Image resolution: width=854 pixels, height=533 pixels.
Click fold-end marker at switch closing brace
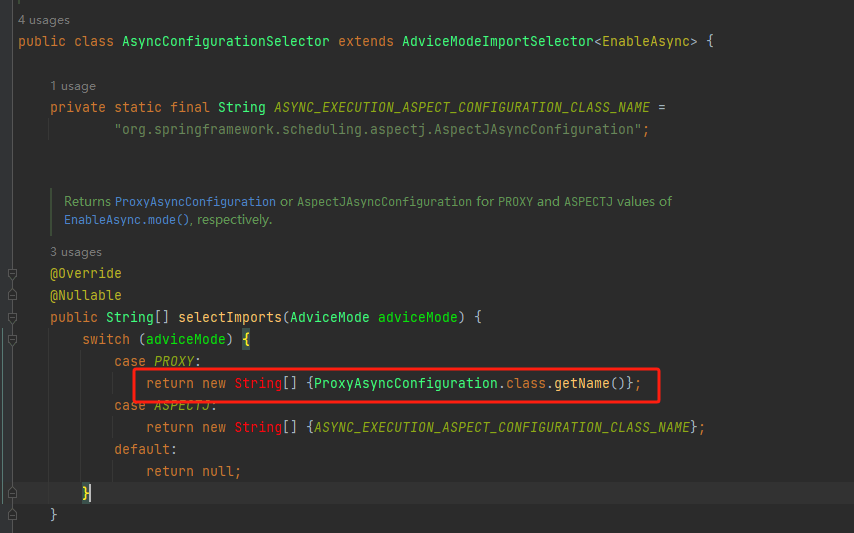click(x=12, y=493)
